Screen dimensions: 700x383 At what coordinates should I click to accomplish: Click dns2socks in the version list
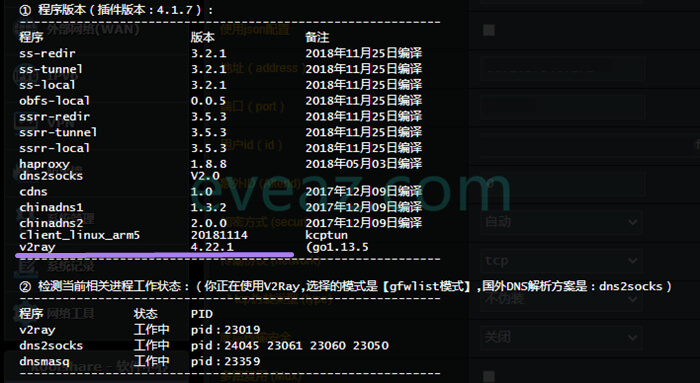click(51, 176)
